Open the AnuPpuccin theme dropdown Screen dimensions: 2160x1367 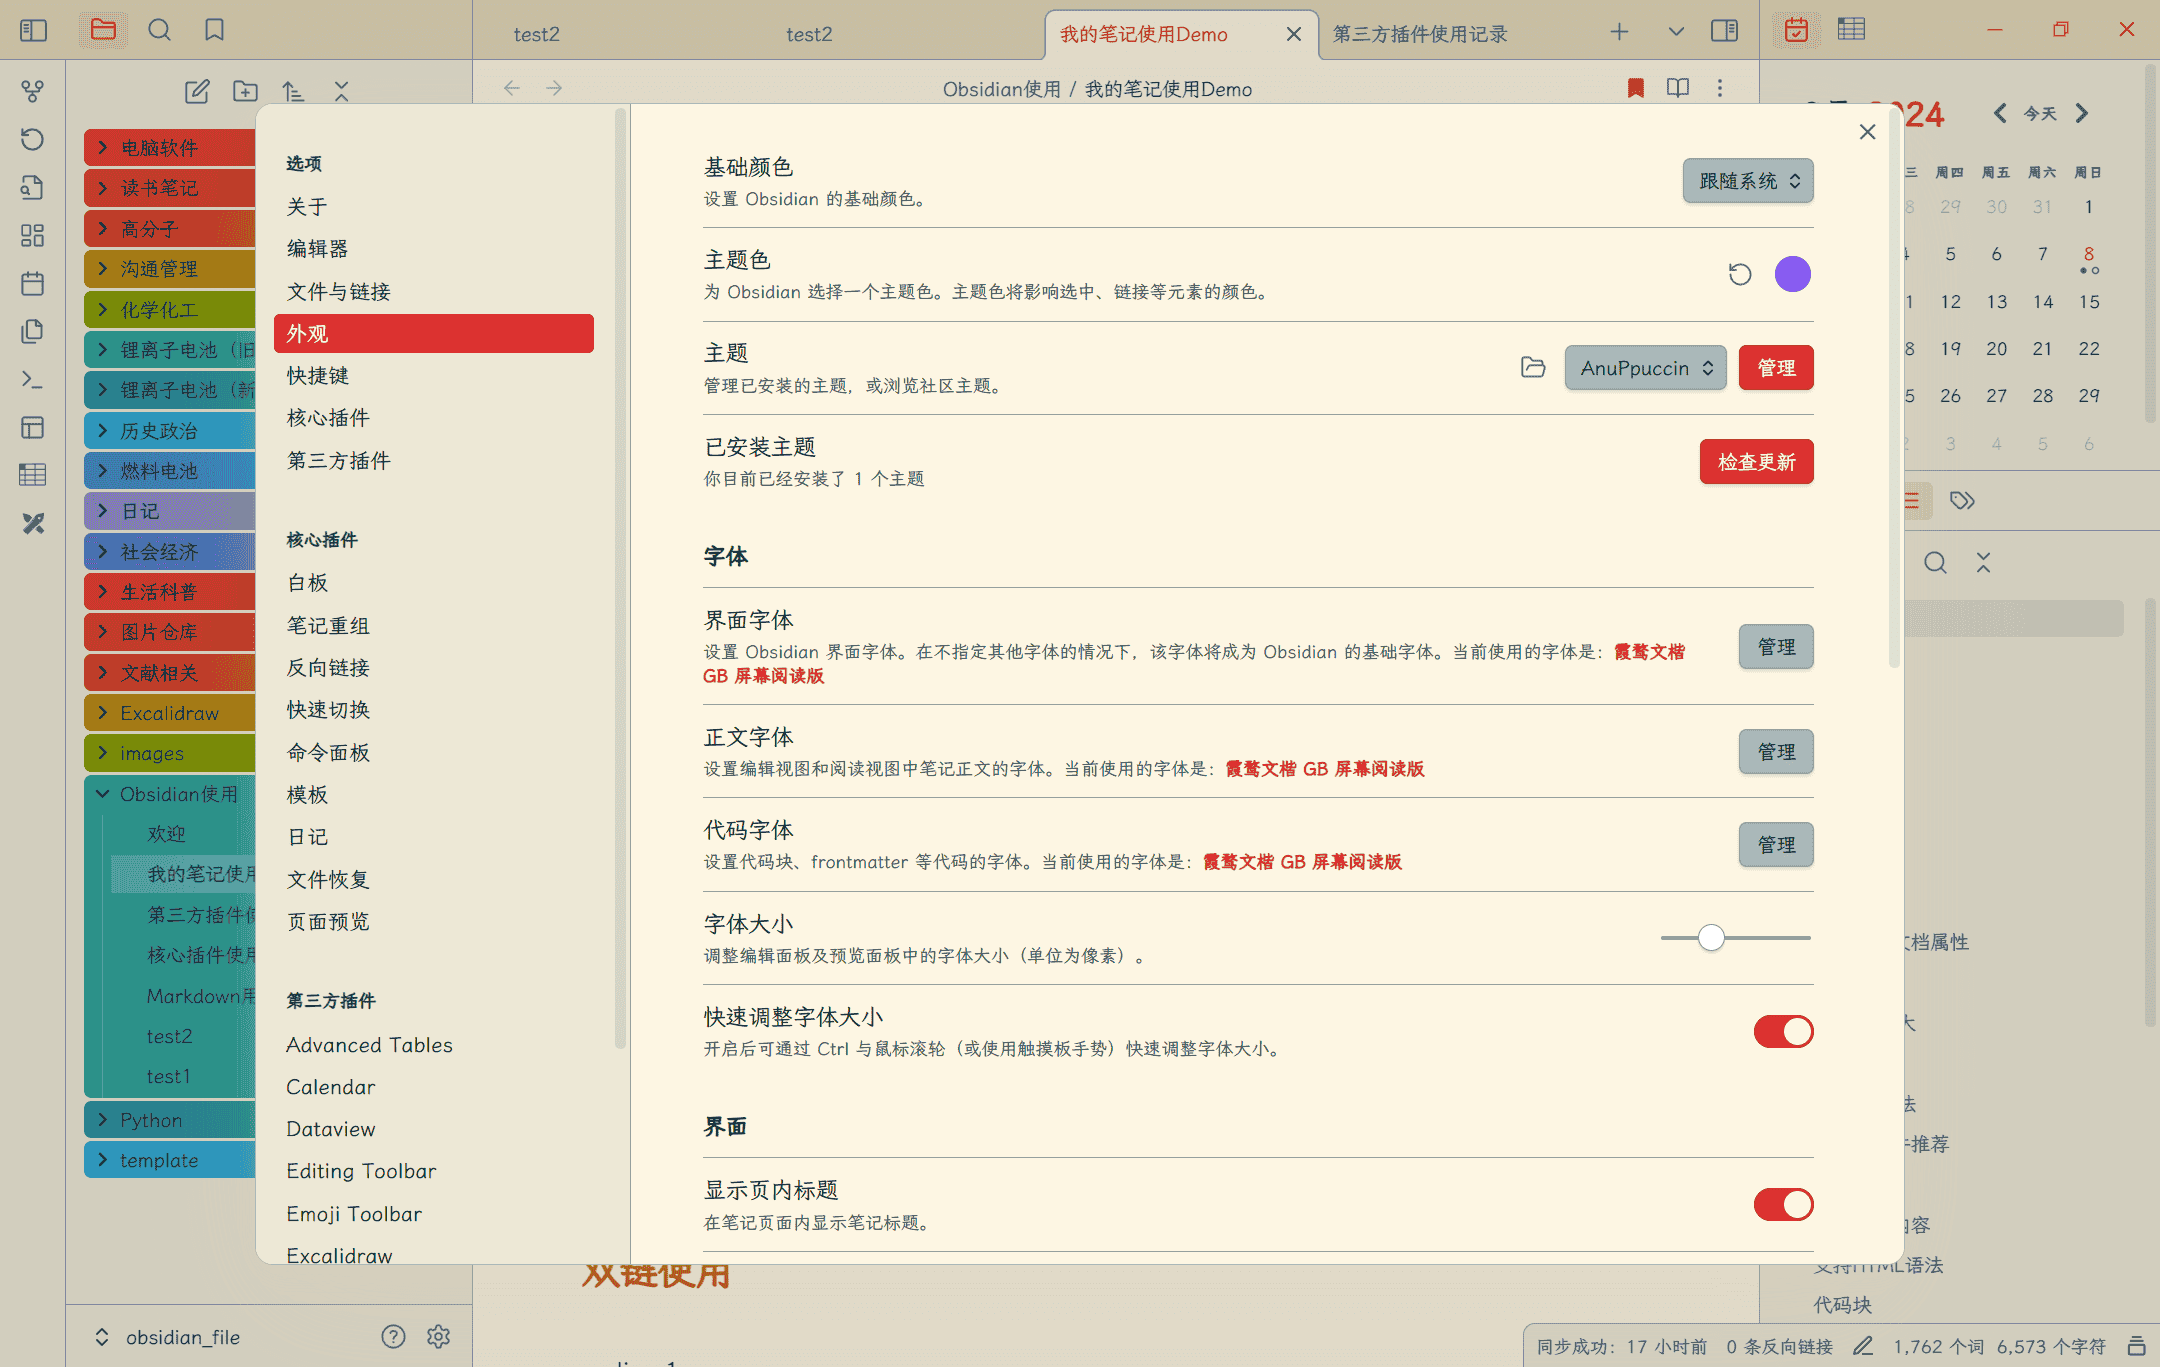click(x=1645, y=368)
